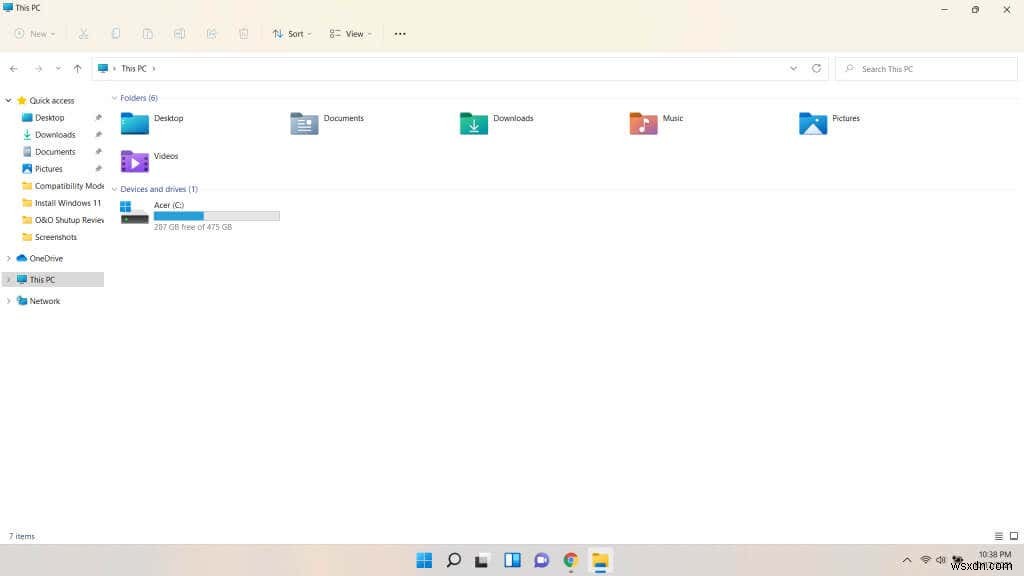The image size is (1024, 576).
Task: Click This PC breadcrumb in address bar
Action: (x=134, y=69)
